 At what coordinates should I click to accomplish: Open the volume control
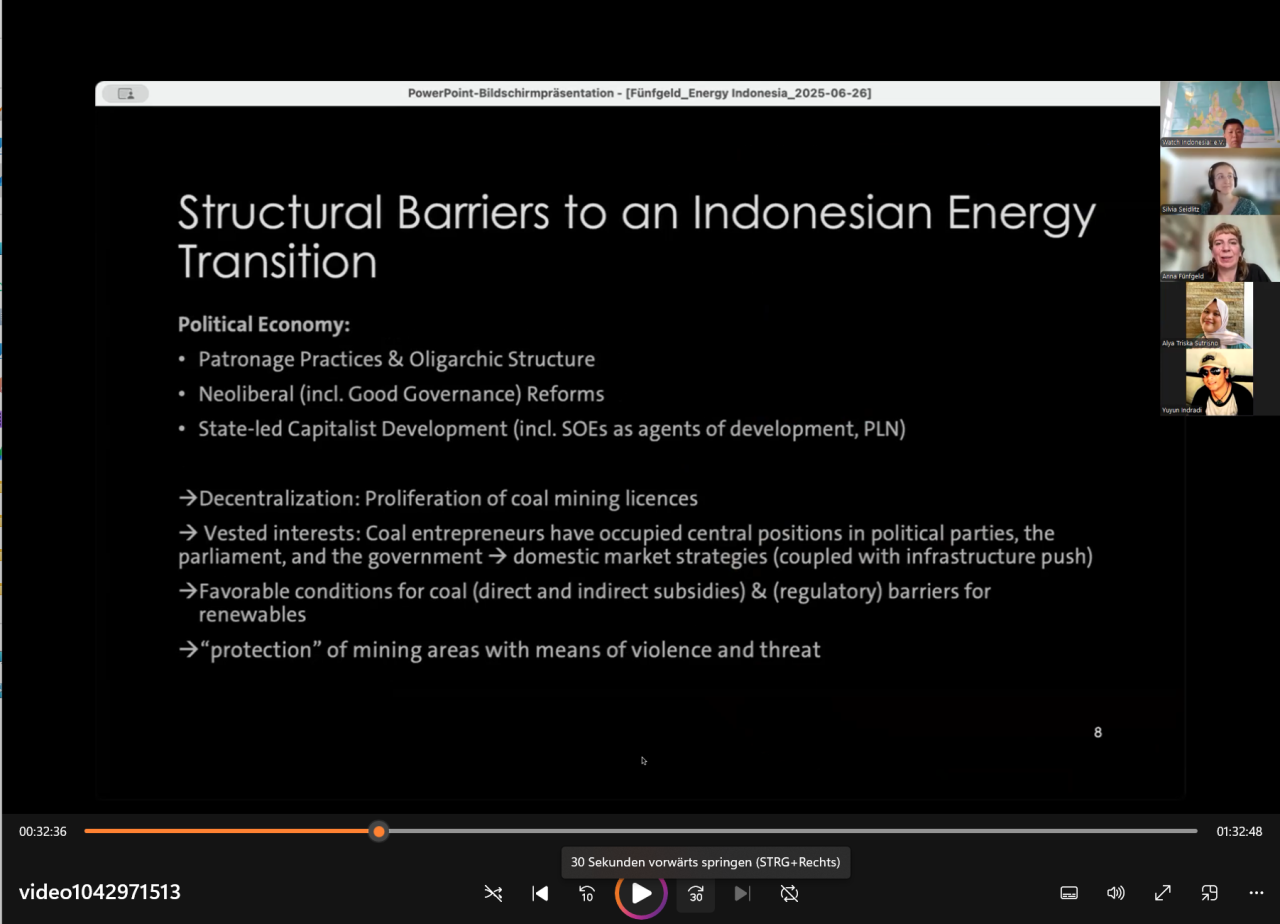(x=1116, y=893)
